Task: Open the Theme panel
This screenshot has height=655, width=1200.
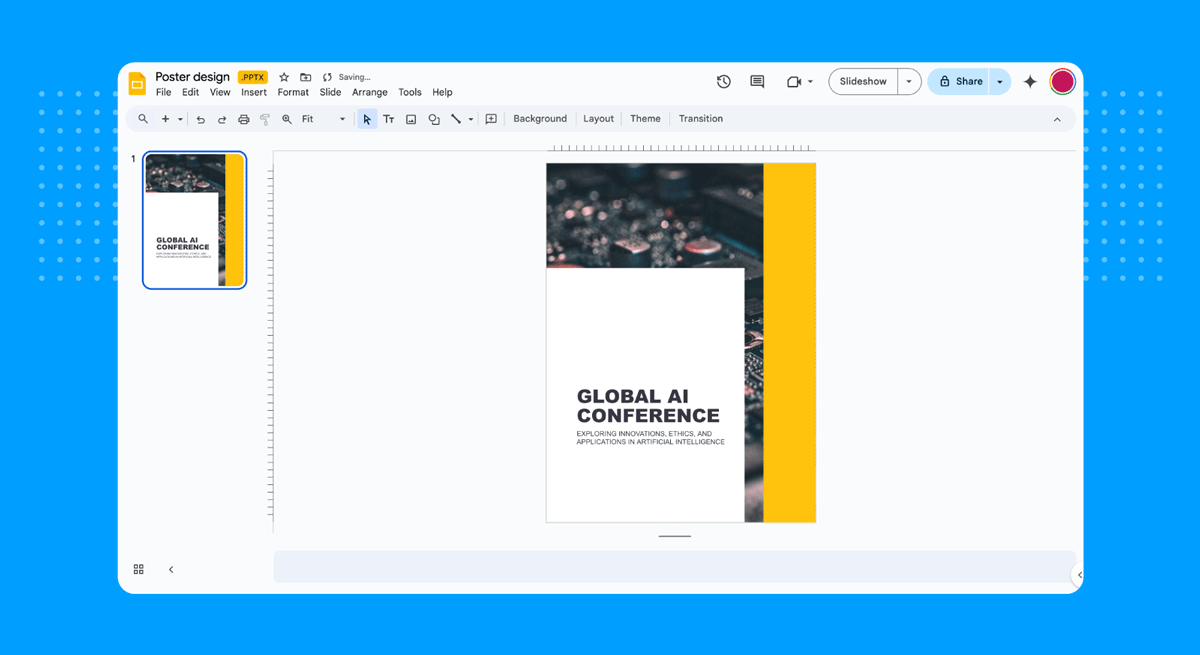Action: click(x=645, y=119)
